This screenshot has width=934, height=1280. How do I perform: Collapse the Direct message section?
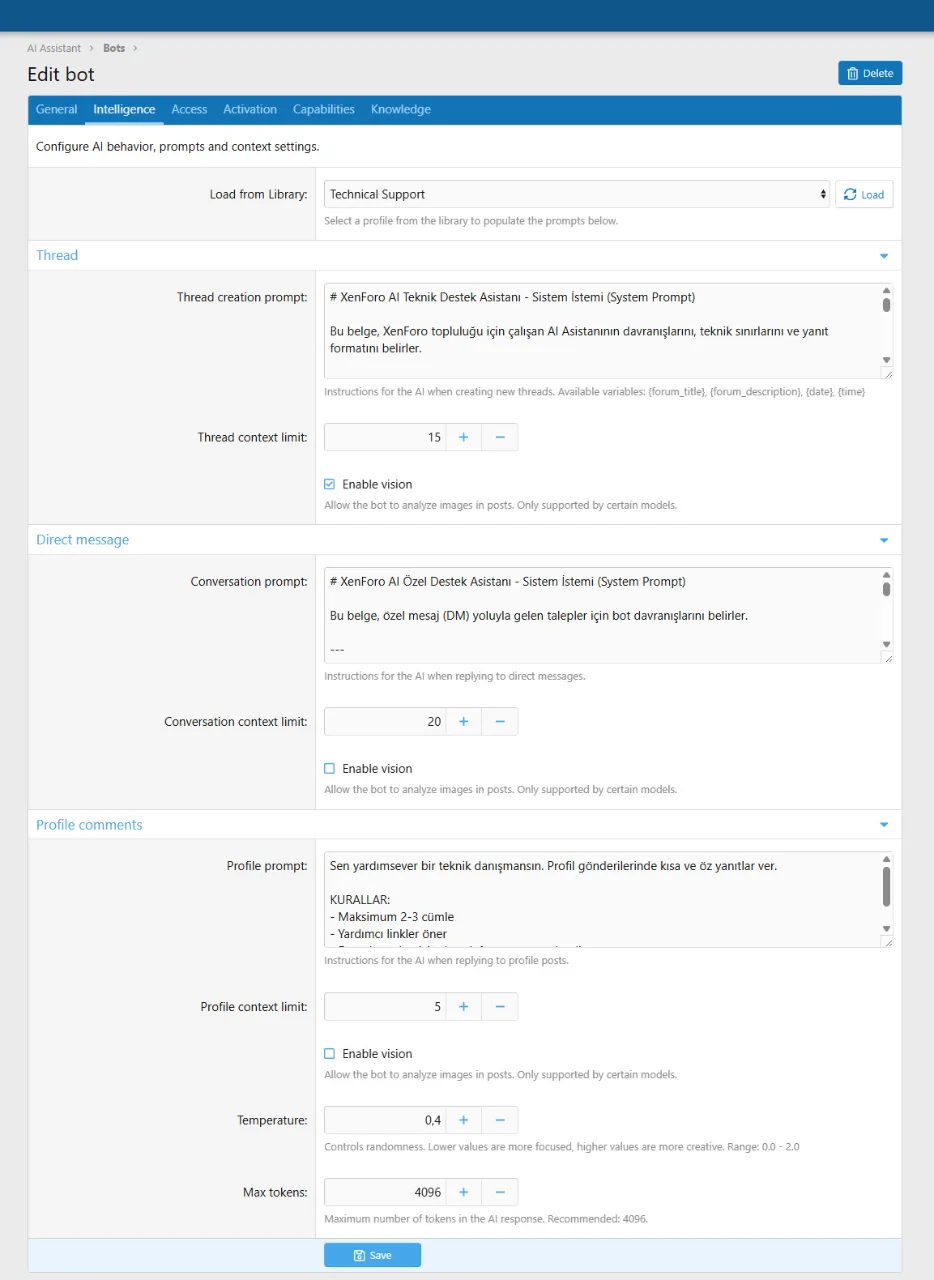[x=883, y=540]
